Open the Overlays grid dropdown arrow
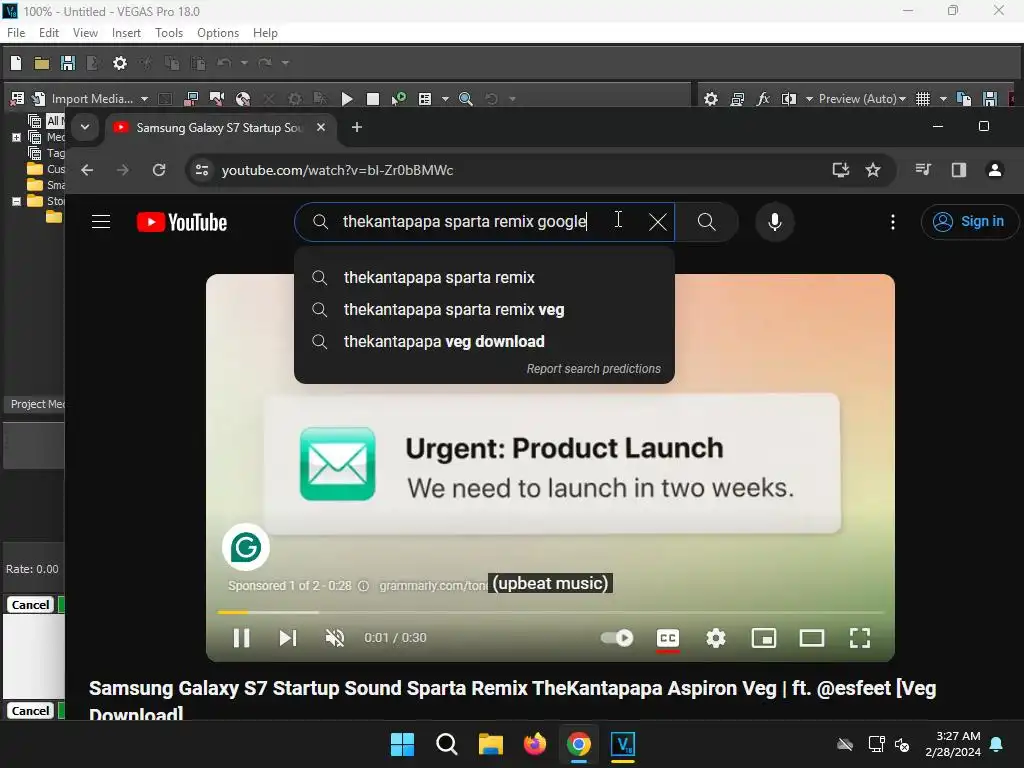Image resolution: width=1024 pixels, height=768 pixels. pyautogui.click(x=943, y=99)
